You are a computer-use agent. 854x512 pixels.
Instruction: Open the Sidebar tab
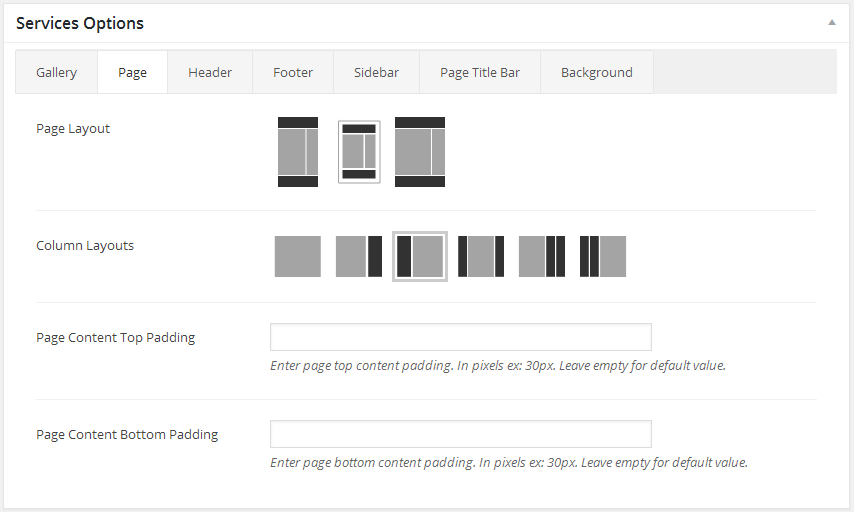coord(376,73)
